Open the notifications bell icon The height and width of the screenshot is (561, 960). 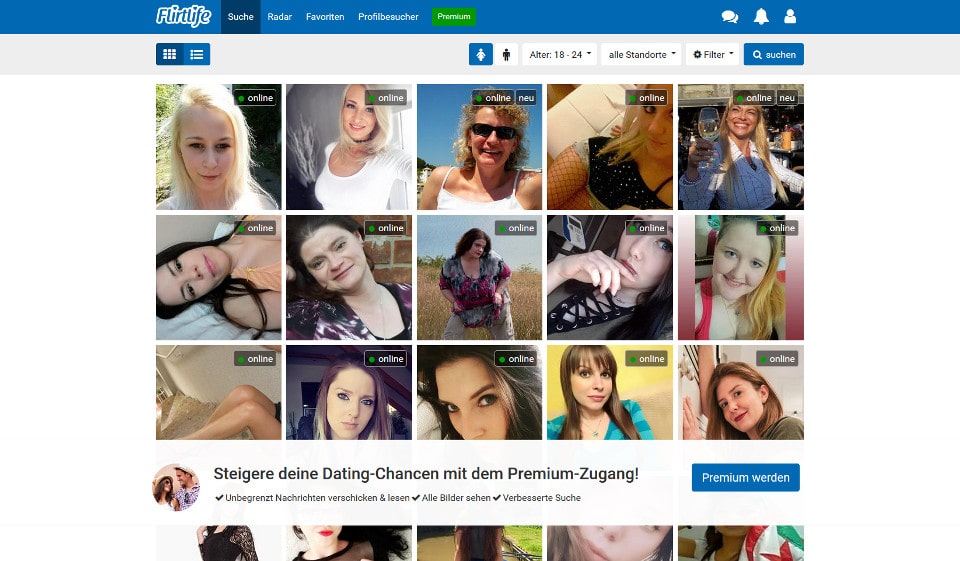pyautogui.click(x=761, y=17)
